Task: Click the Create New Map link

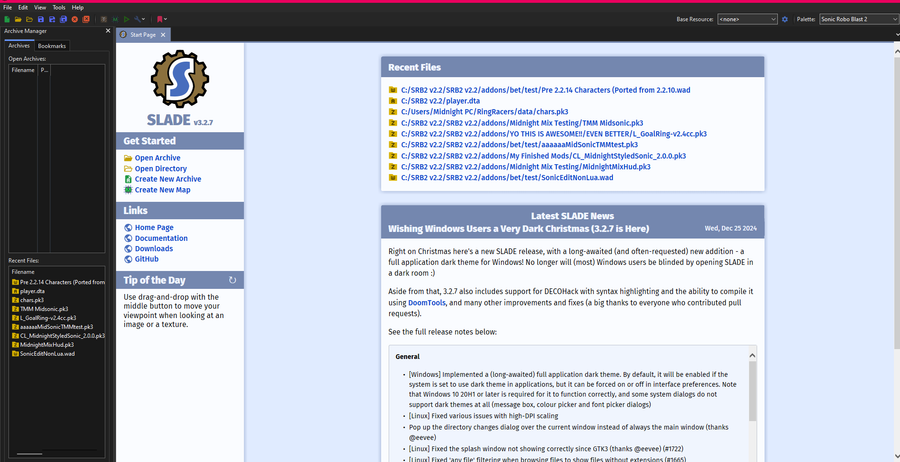Action: coord(162,190)
